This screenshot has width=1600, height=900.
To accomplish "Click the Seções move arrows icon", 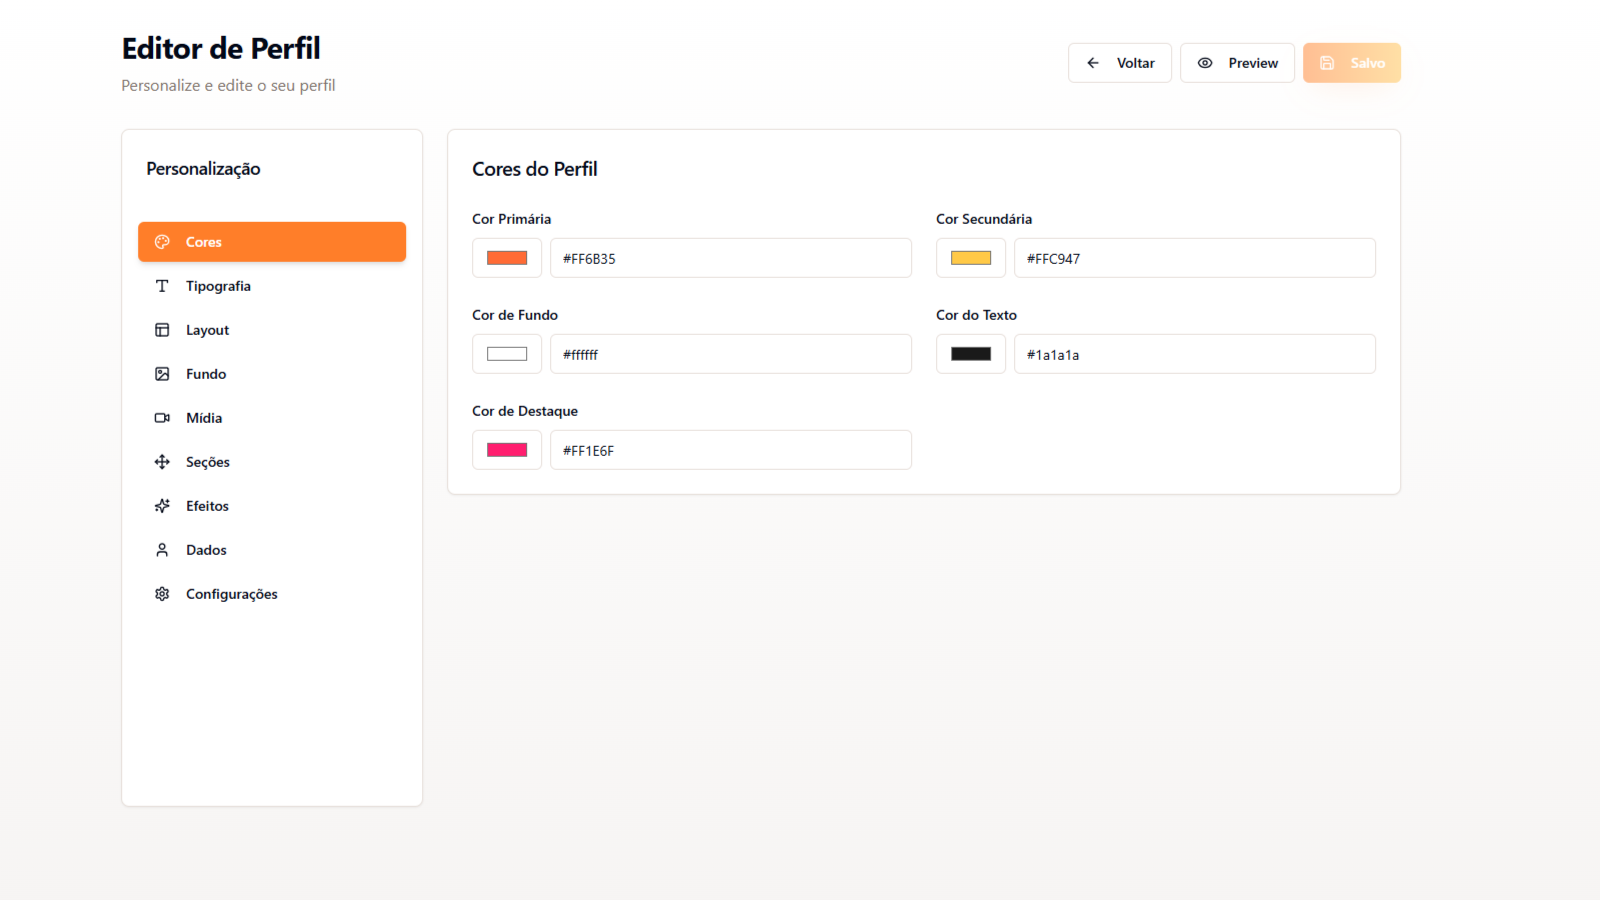I will point(162,462).
